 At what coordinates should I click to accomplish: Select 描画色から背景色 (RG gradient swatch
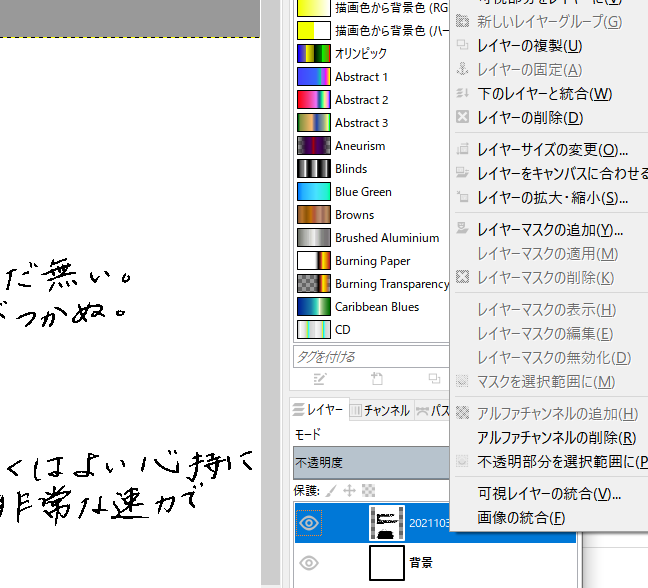tap(314, 7)
